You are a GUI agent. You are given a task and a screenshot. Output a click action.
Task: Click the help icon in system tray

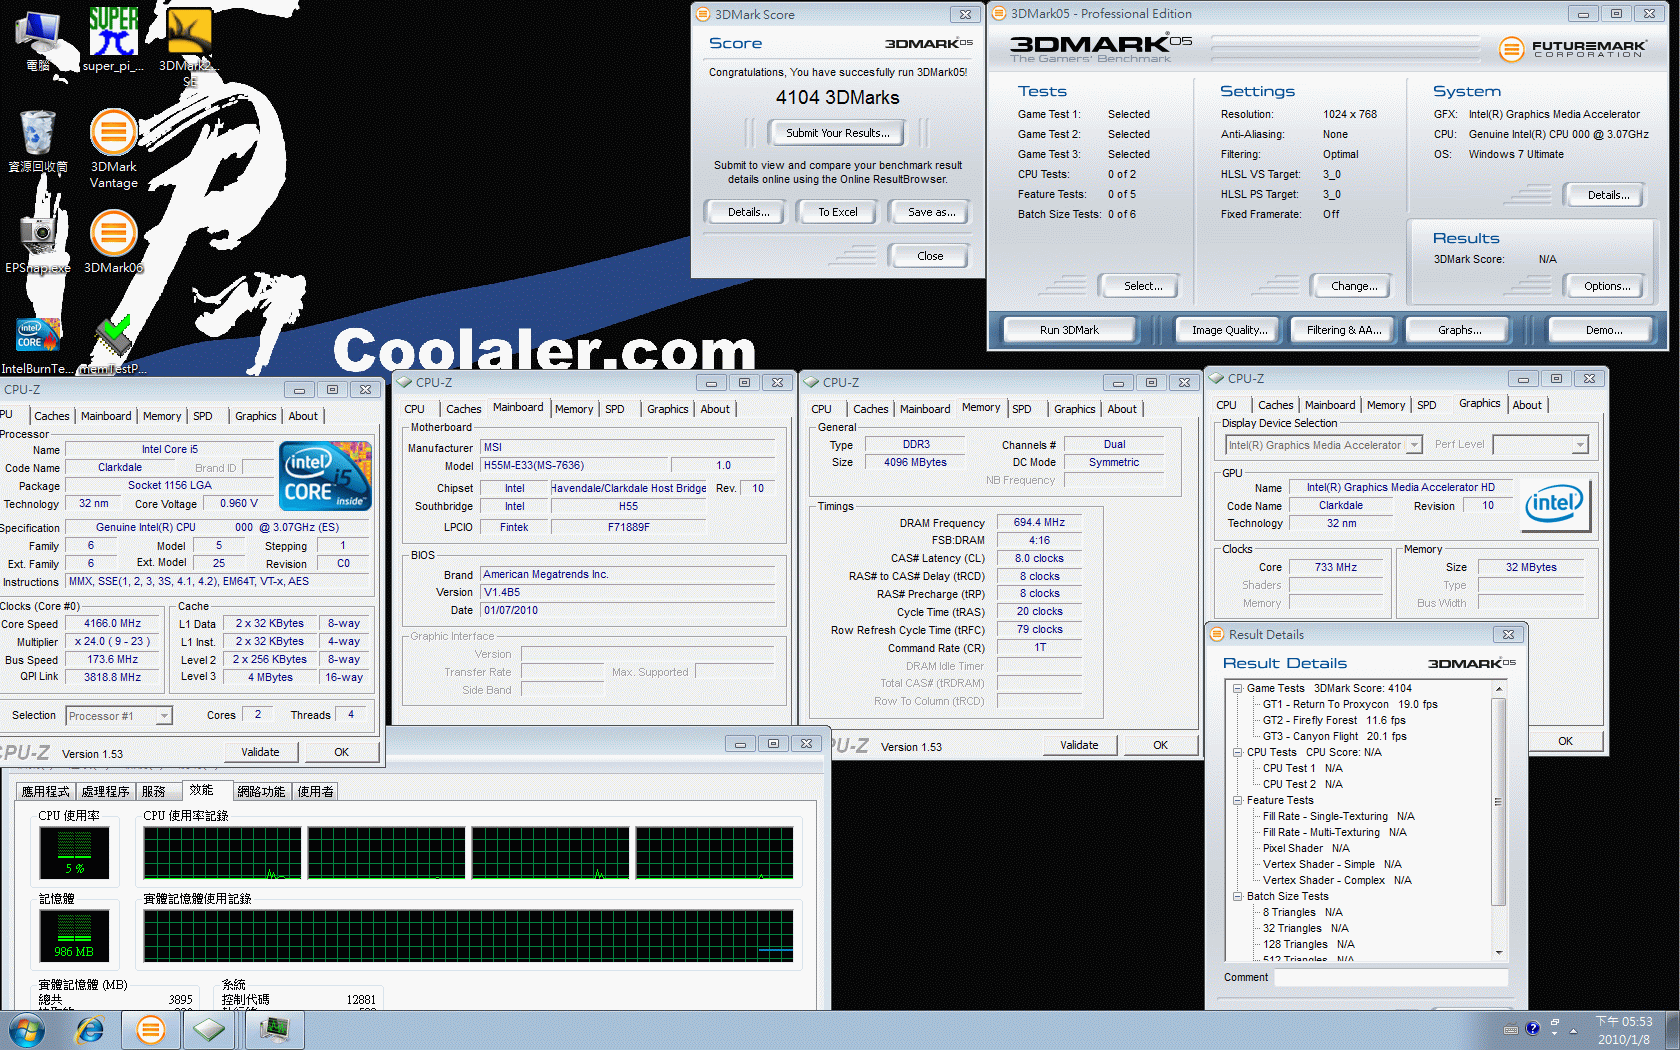click(x=1532, y=1029)
